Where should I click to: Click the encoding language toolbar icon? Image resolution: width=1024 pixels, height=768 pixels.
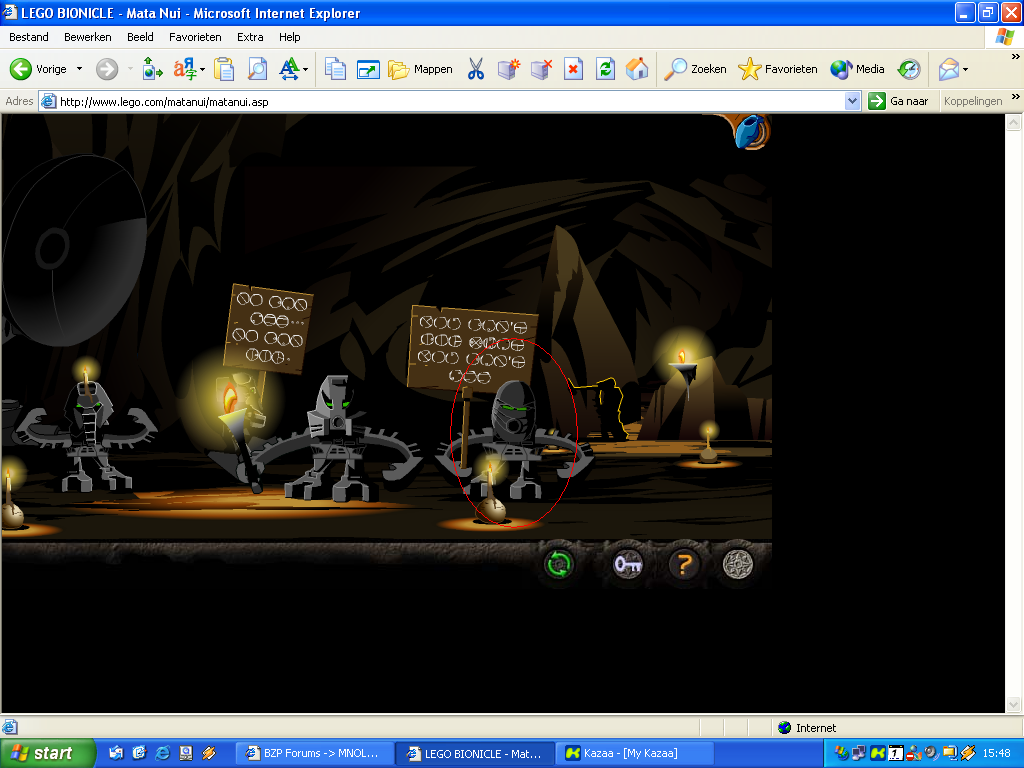pyautogui.click(x=185, y=69)
